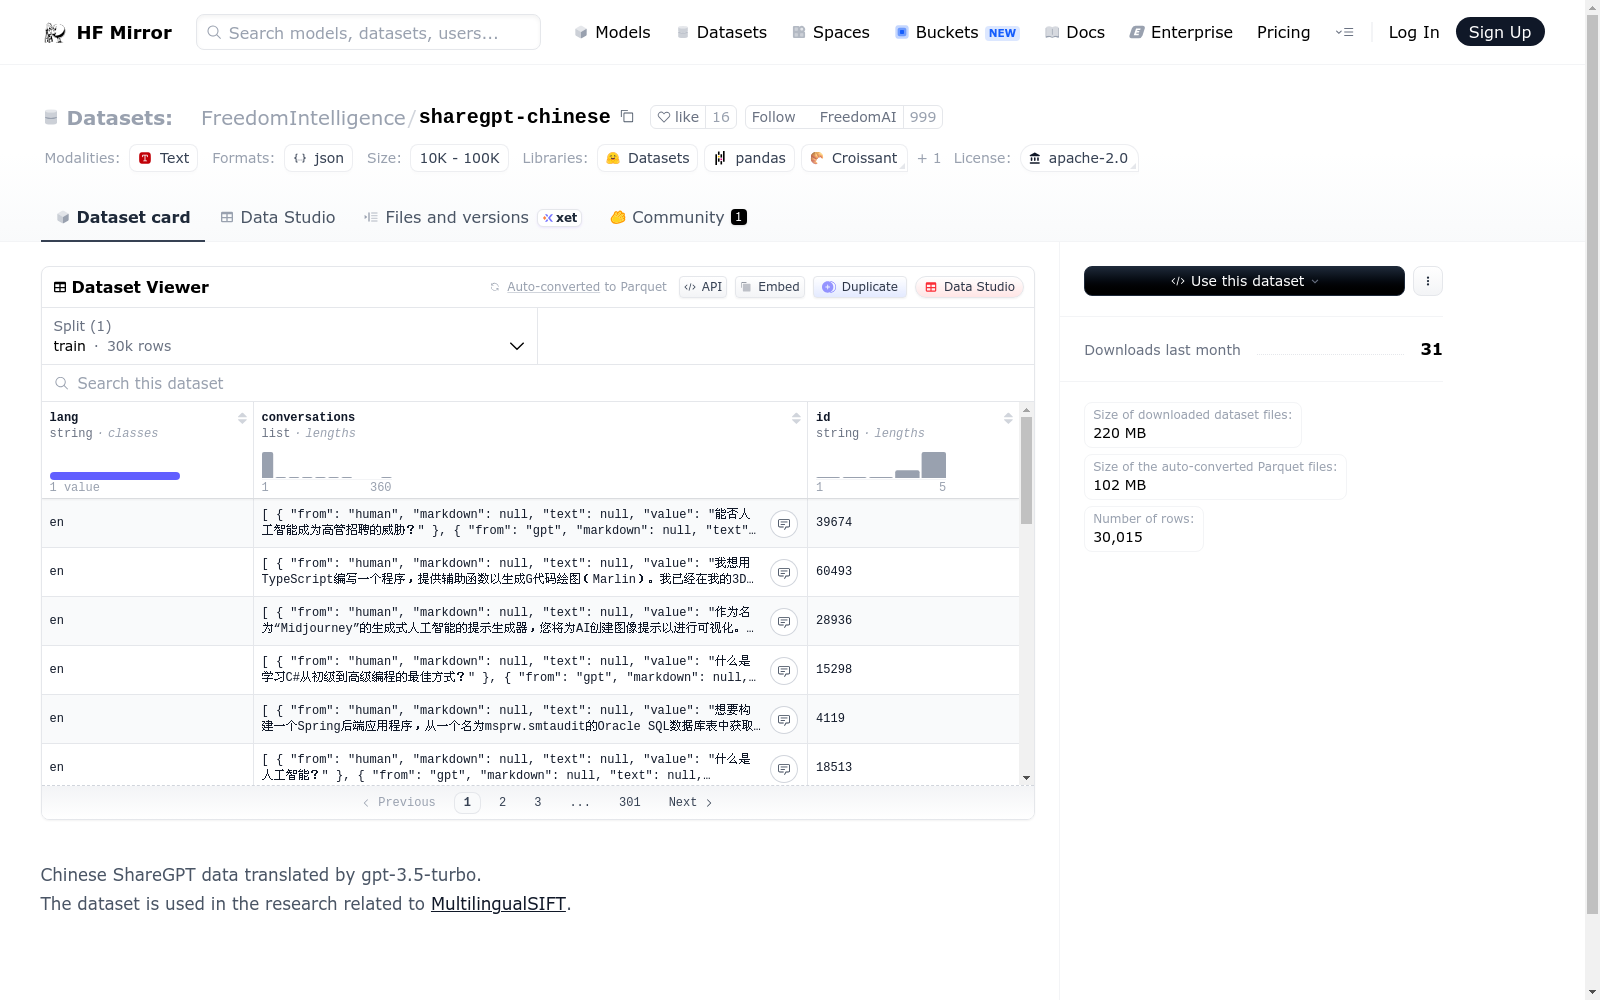Click the Duplicate button
This screenshot has height=1000, width=1600.
[860, 287]
